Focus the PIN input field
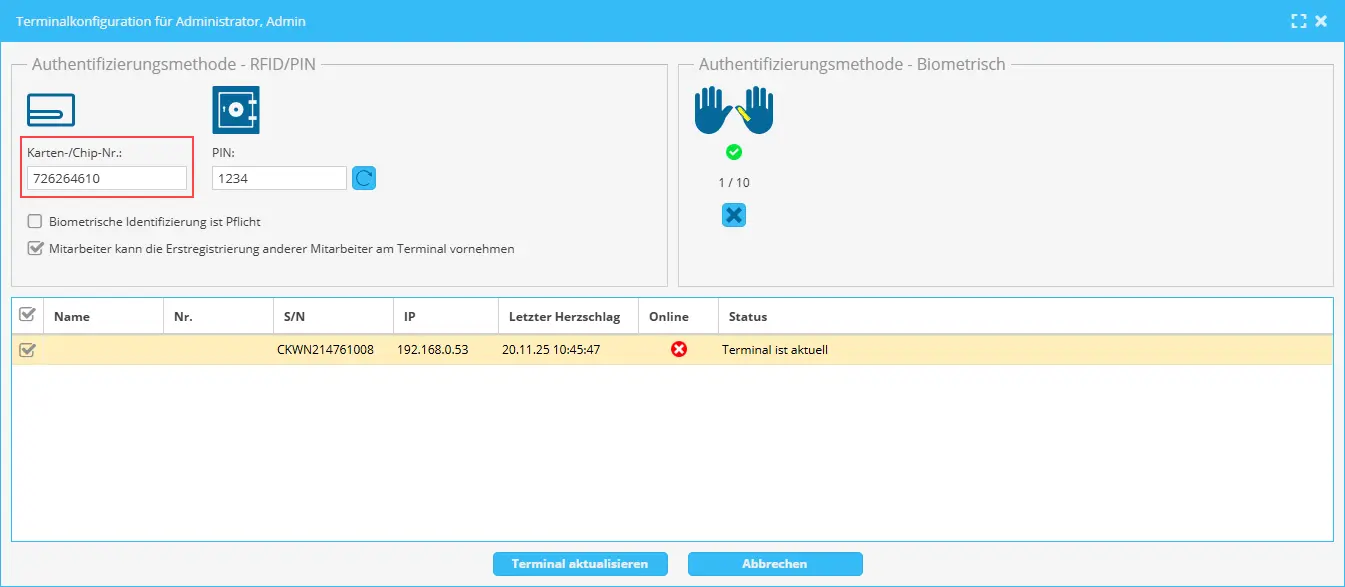The image size is (1345, 587). [x=278, y=178]
